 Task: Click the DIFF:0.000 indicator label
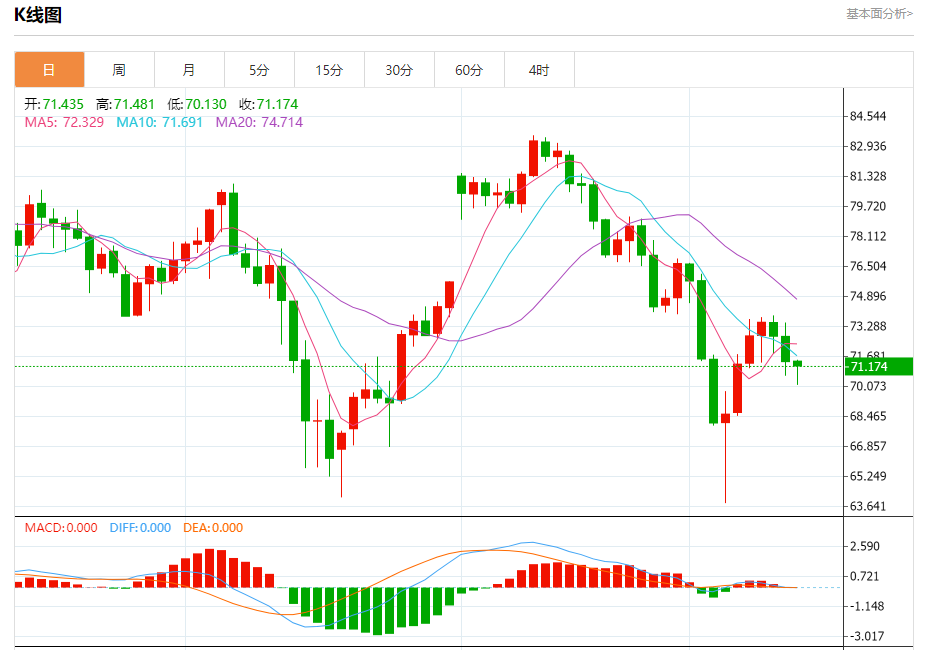(x=140, y=528)
